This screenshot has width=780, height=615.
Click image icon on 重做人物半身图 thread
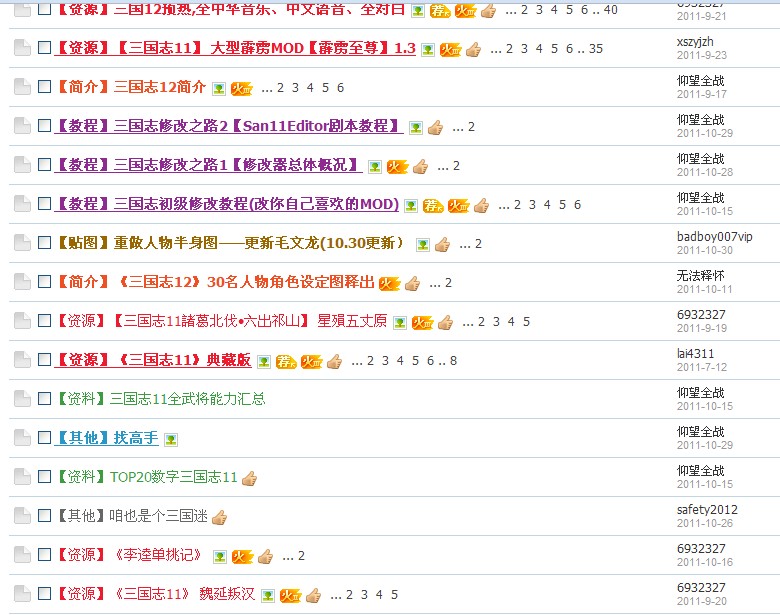click(x=422, y=244)
